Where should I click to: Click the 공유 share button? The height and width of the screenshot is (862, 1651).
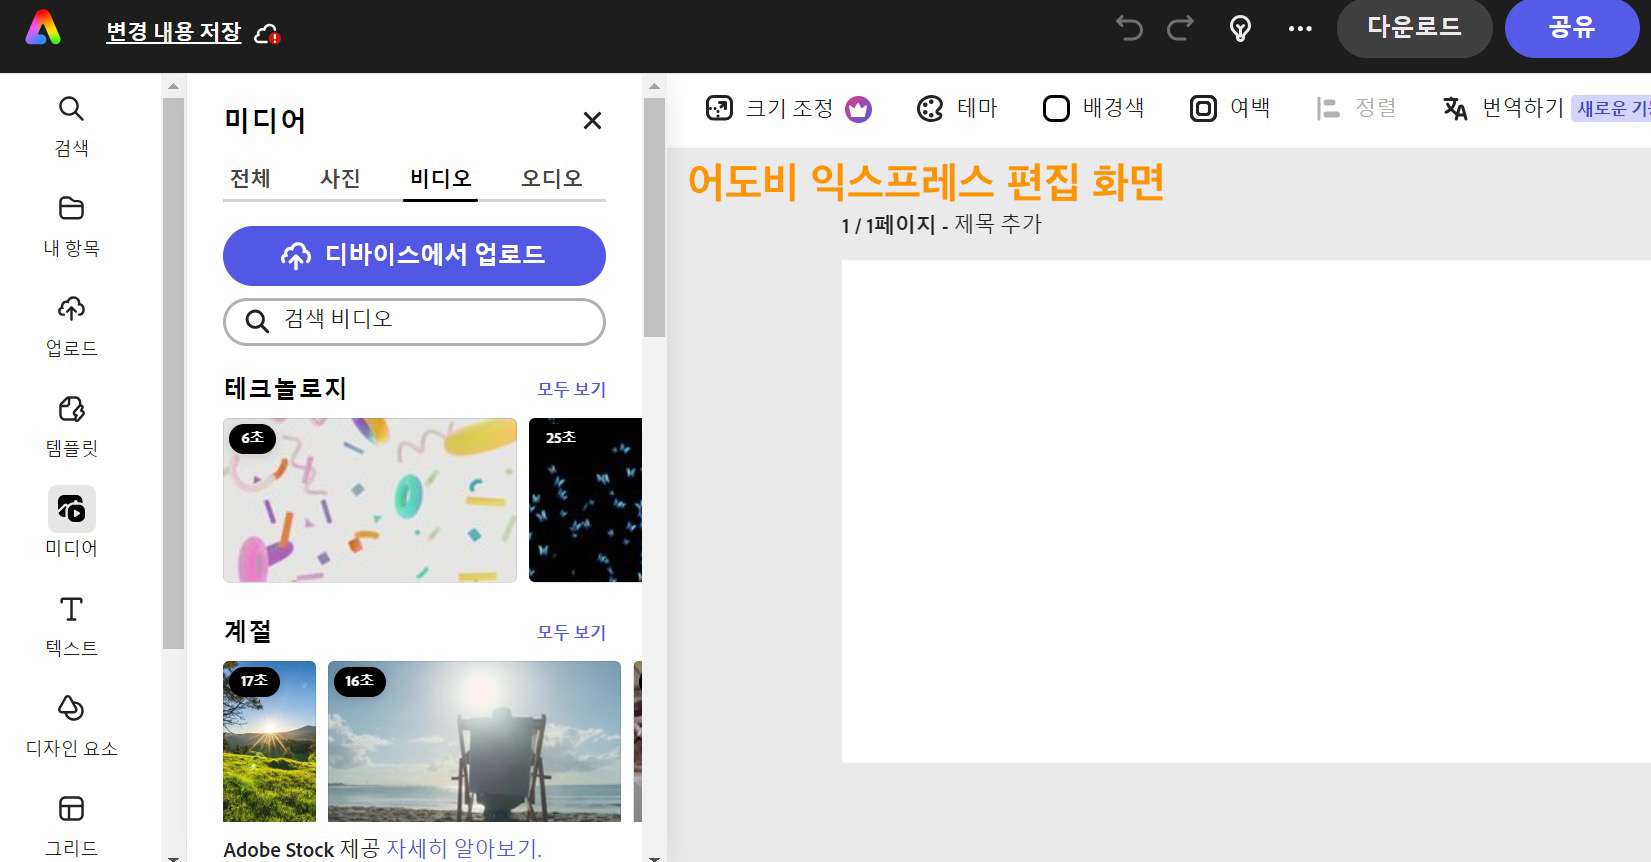click(1571, 28)
